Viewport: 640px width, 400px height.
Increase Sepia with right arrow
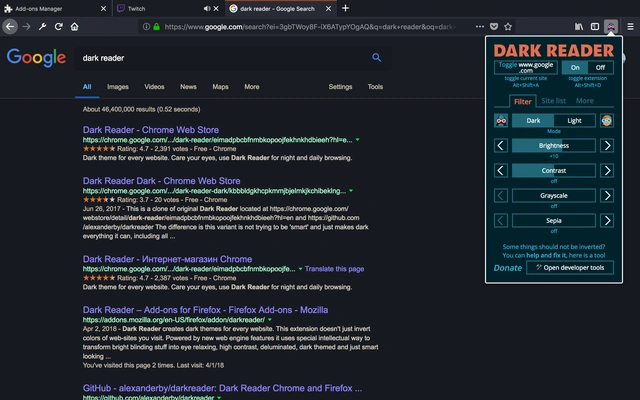607,220
